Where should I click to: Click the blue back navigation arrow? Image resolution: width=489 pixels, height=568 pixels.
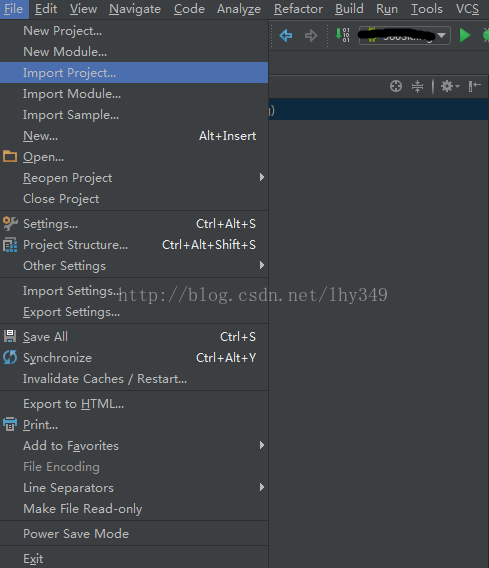click(286, 36)
